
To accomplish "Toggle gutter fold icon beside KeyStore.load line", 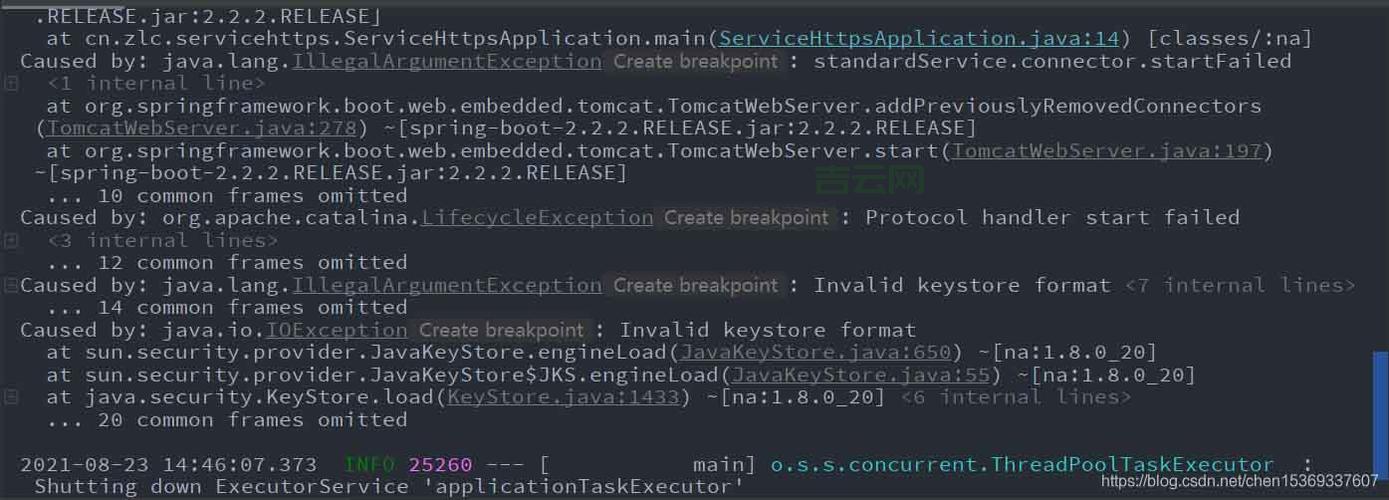I will click(11, 398).
